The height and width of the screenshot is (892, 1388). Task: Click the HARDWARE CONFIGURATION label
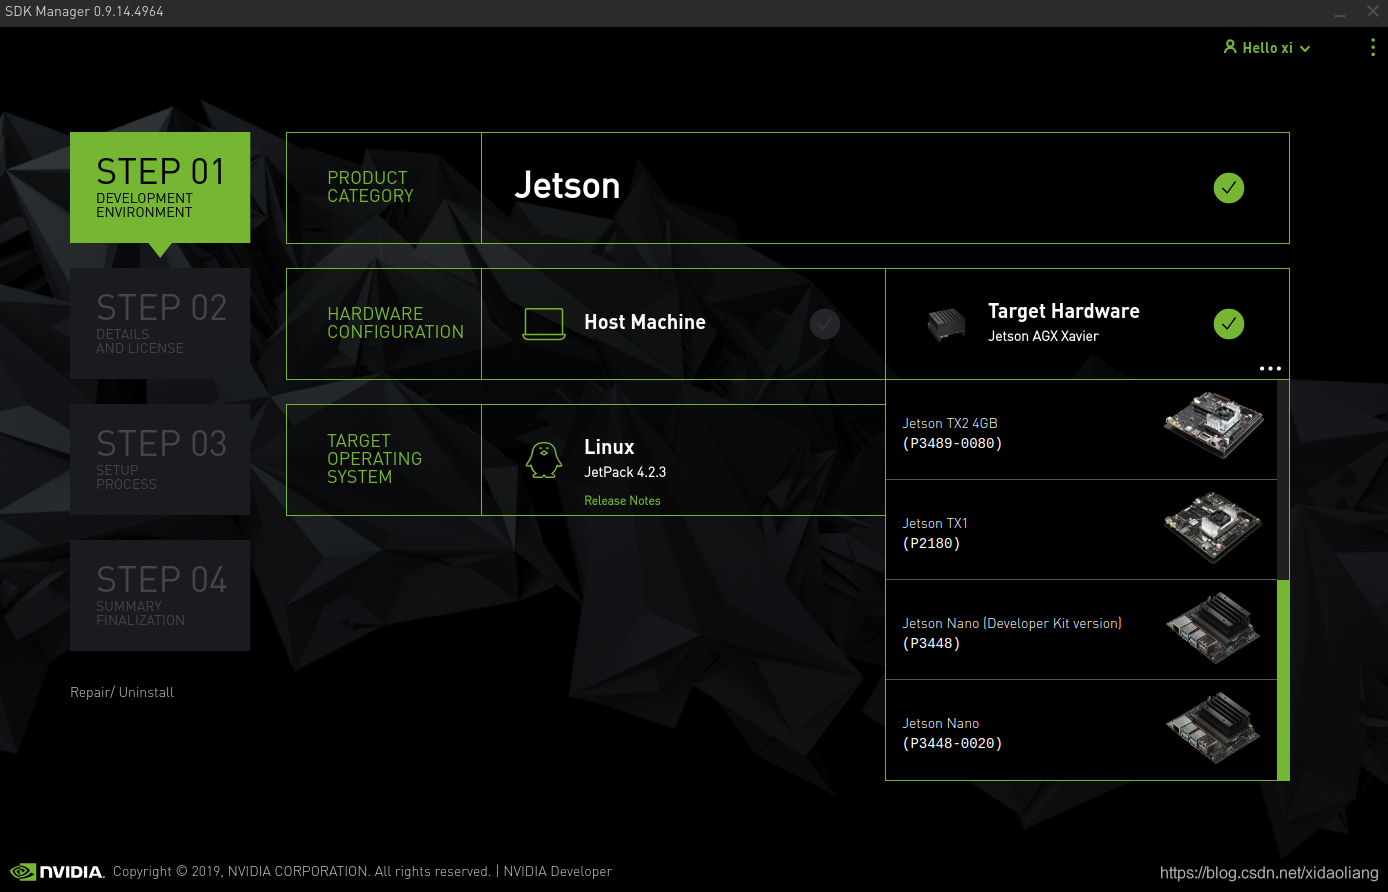tap(395, 323)
